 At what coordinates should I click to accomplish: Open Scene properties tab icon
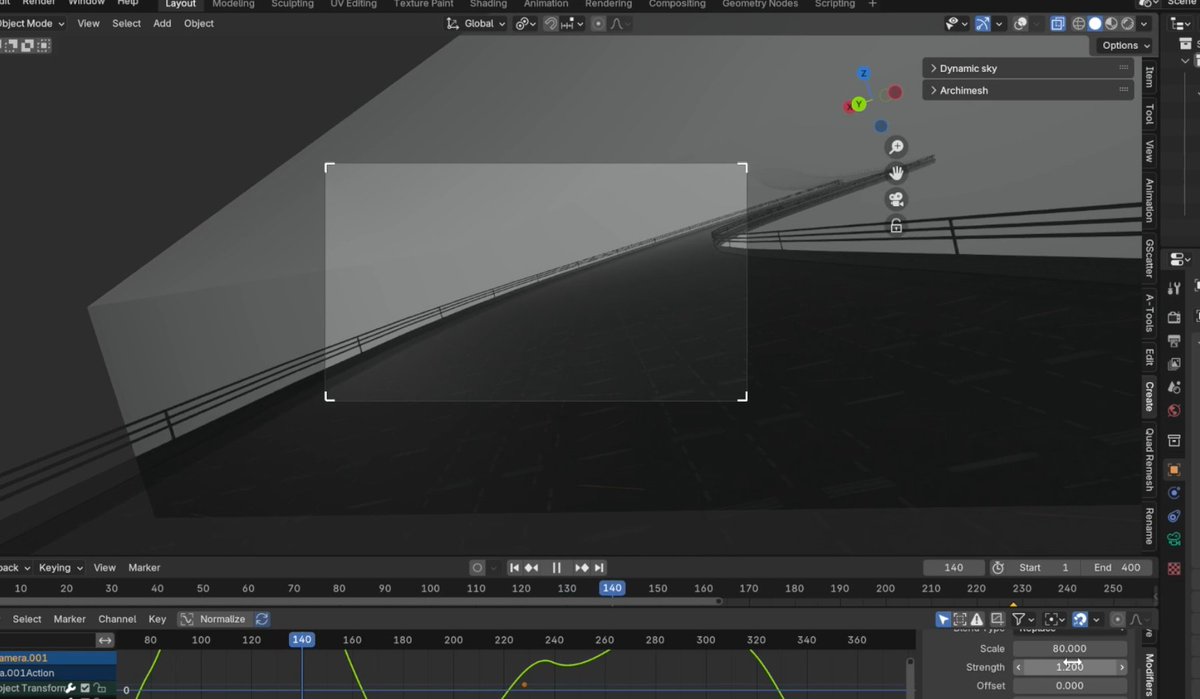click(1175, 389)
